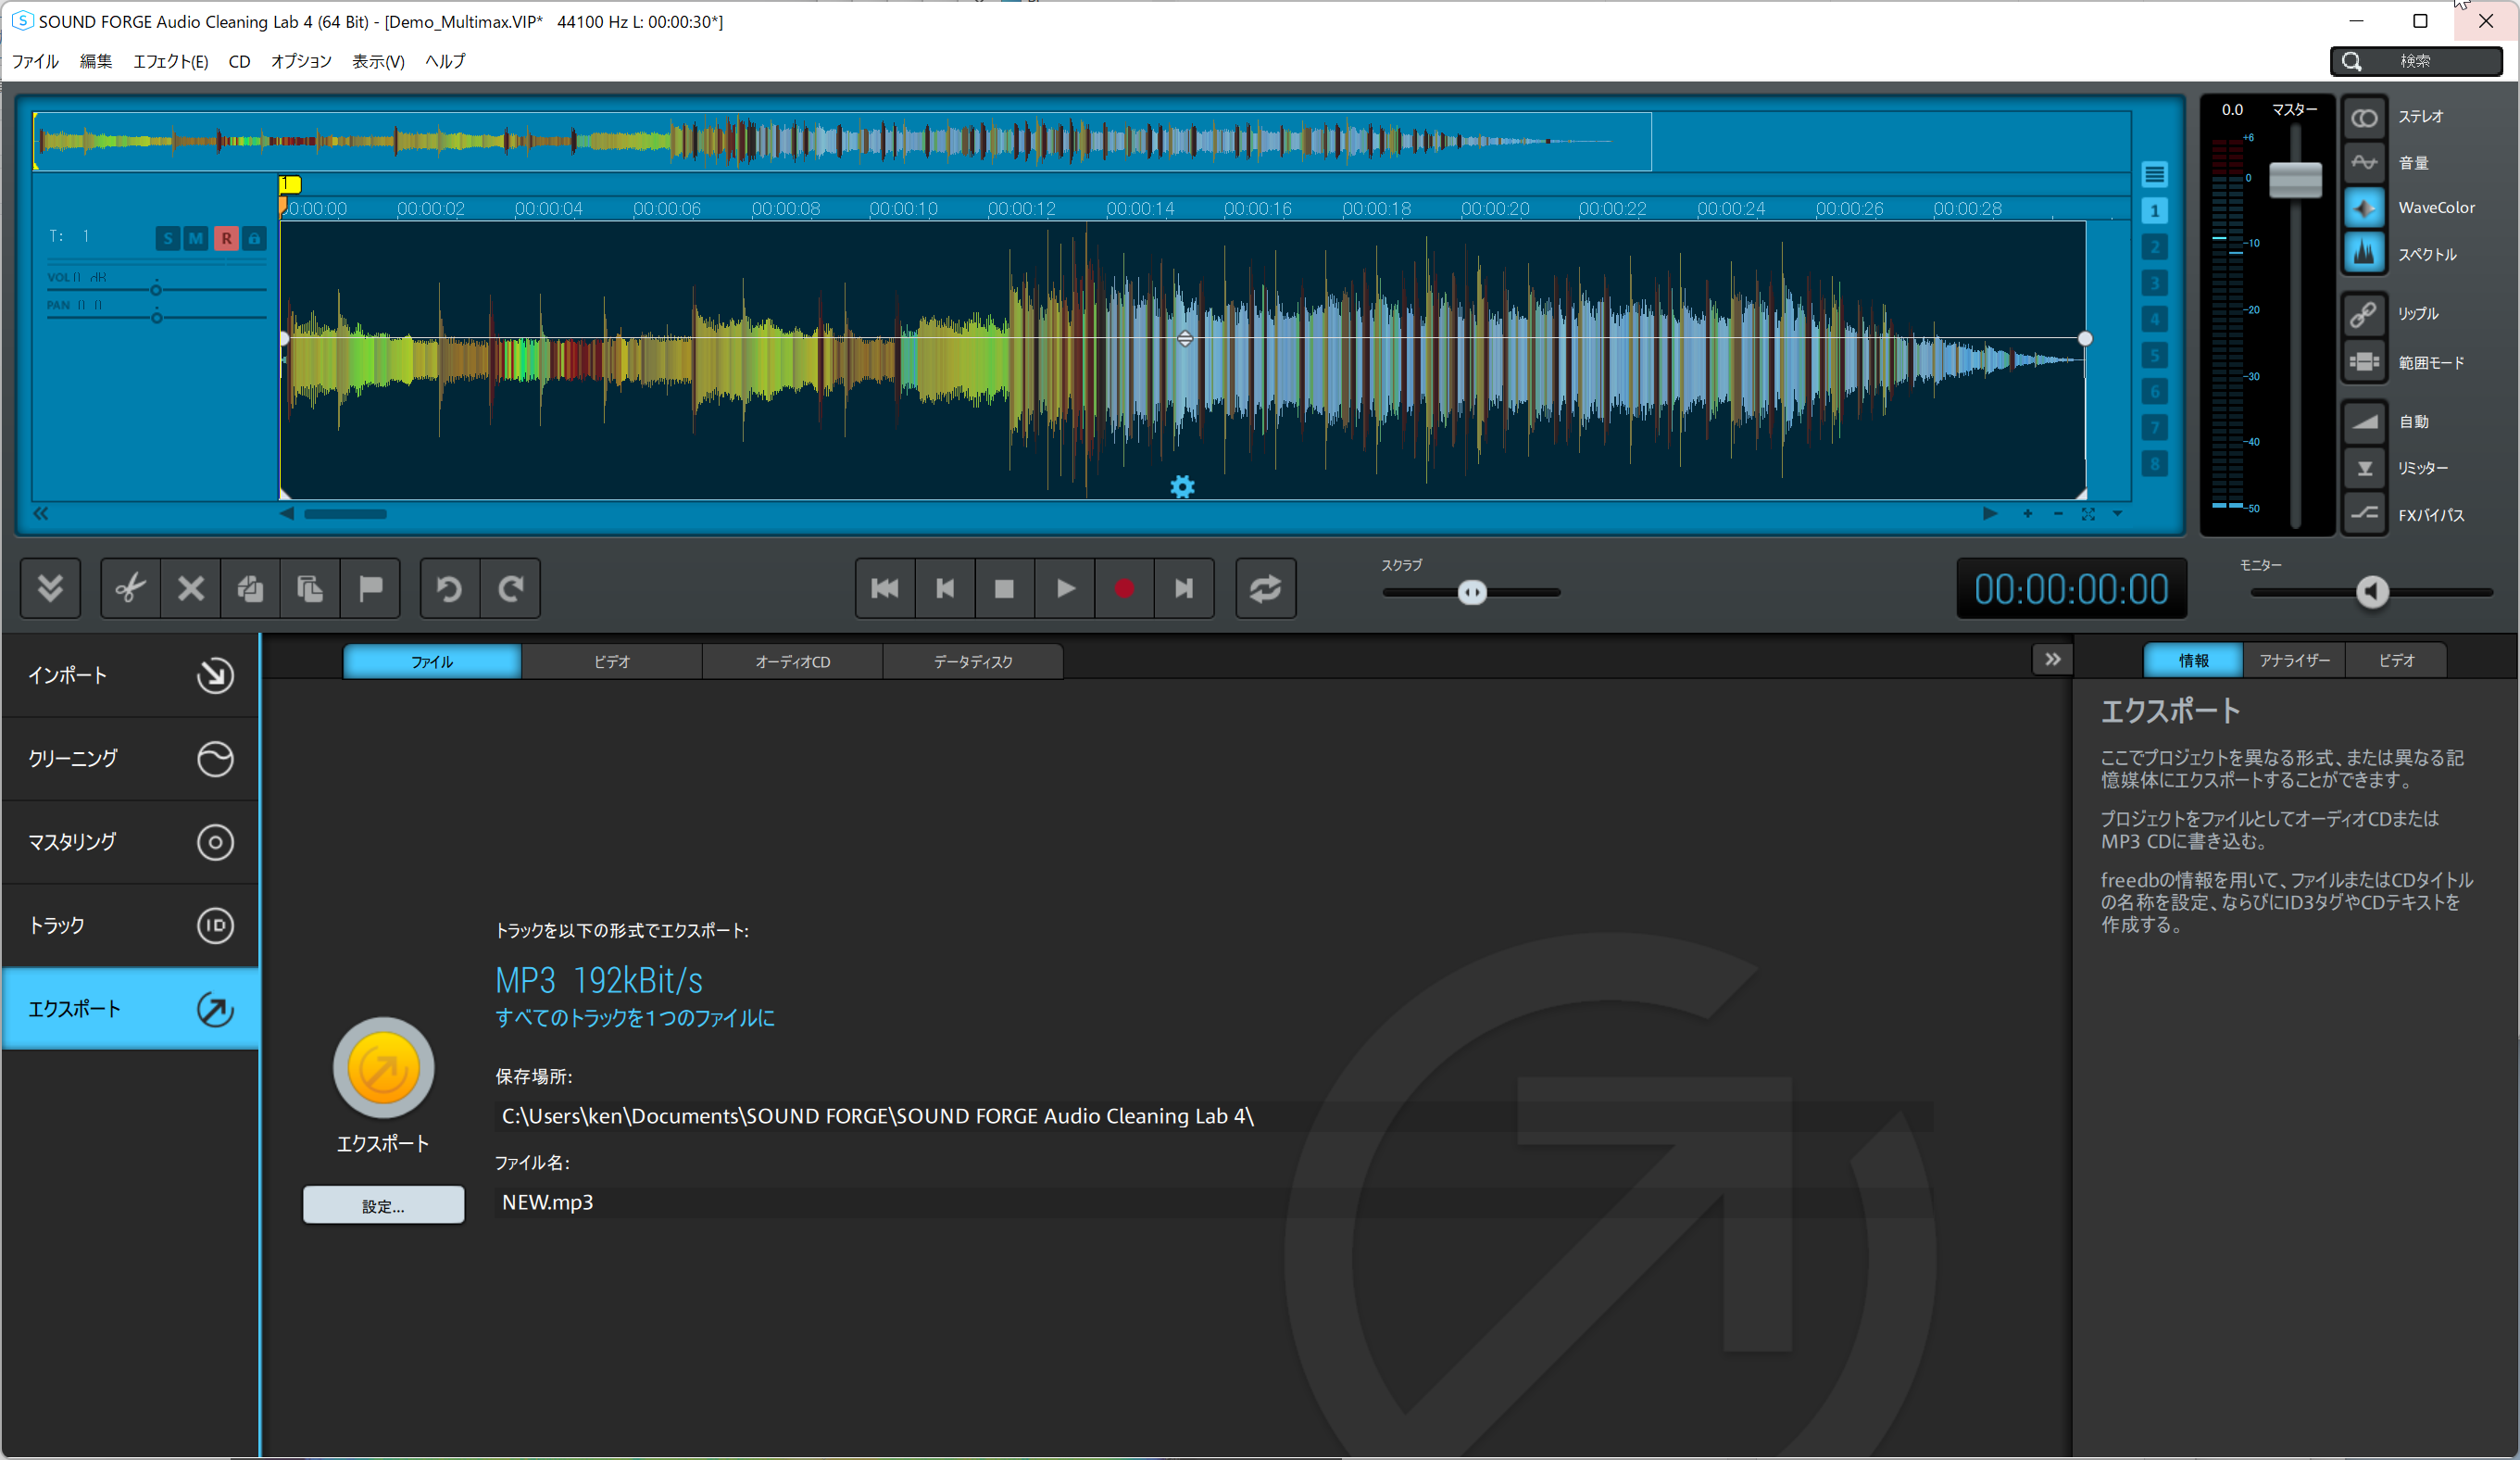
Task: Click the scissors cut tool
Action: pos(130,588)
